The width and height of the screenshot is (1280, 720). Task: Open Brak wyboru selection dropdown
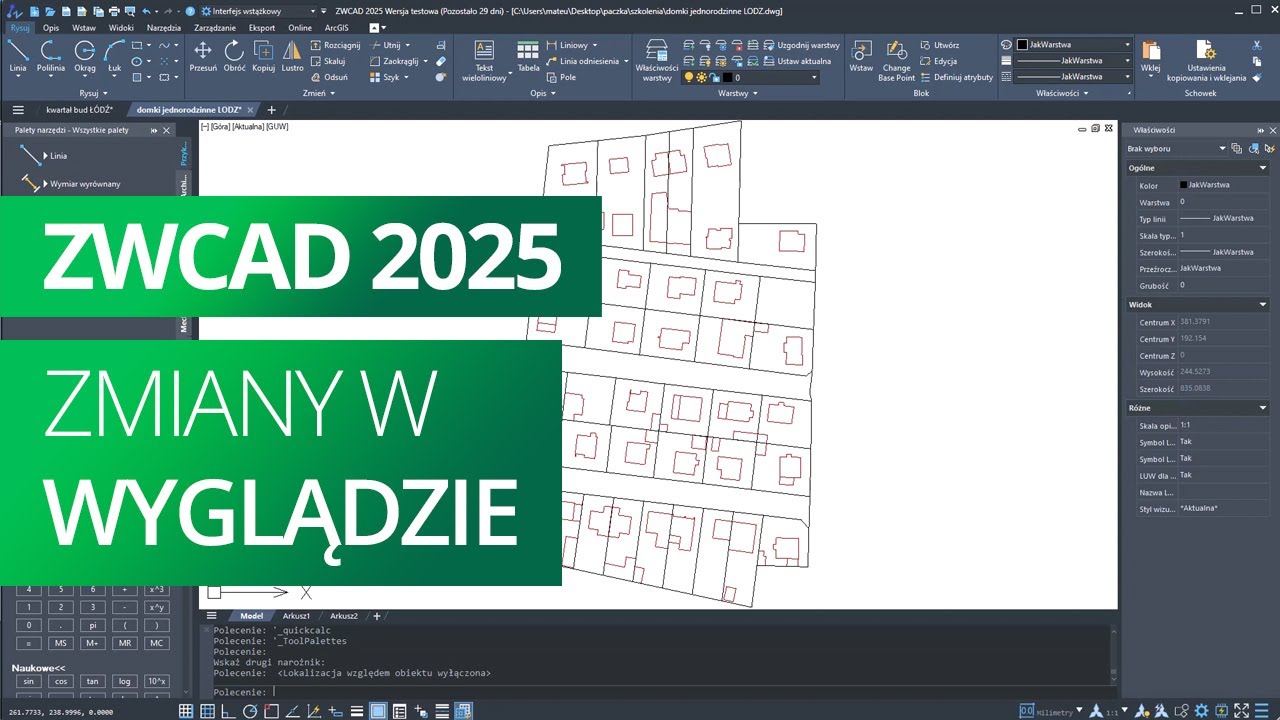point(1176,148)
